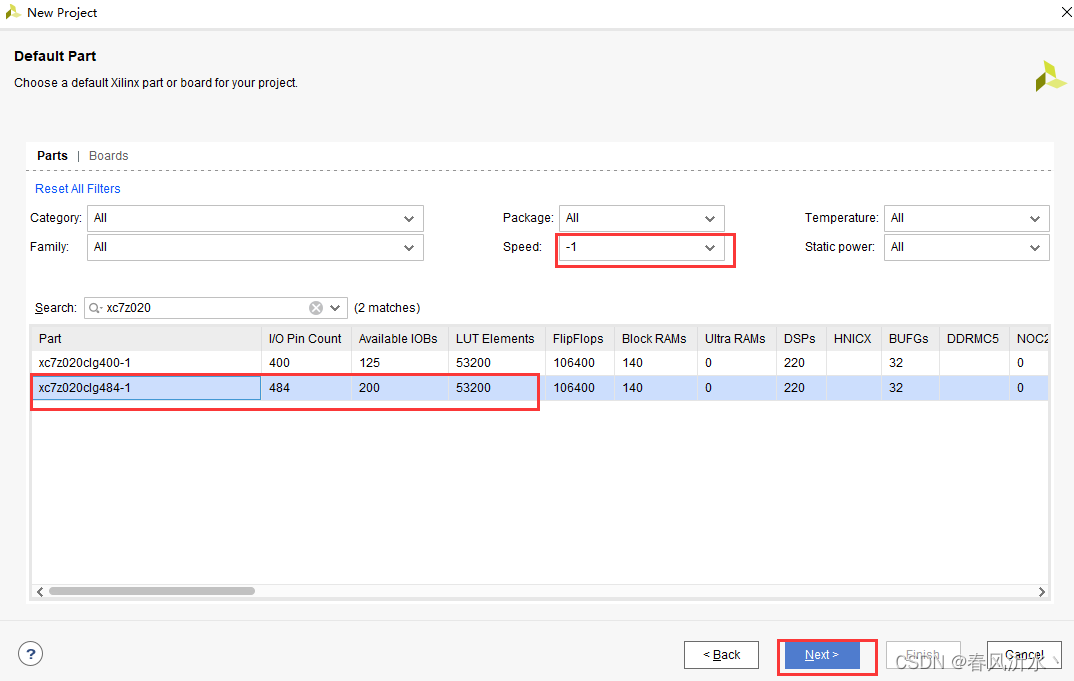Sort by the DSPs column header
This screenshot has height=681, width=1074.
click(x=801, y=338)
